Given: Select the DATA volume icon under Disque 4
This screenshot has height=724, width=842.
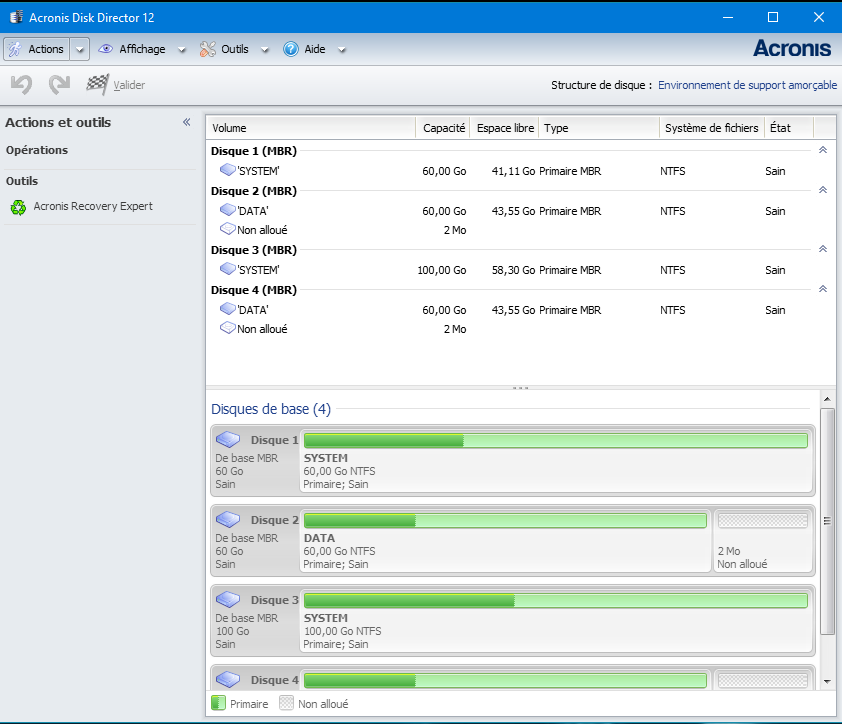Looking at the screenshot, I should click(228, 309).
